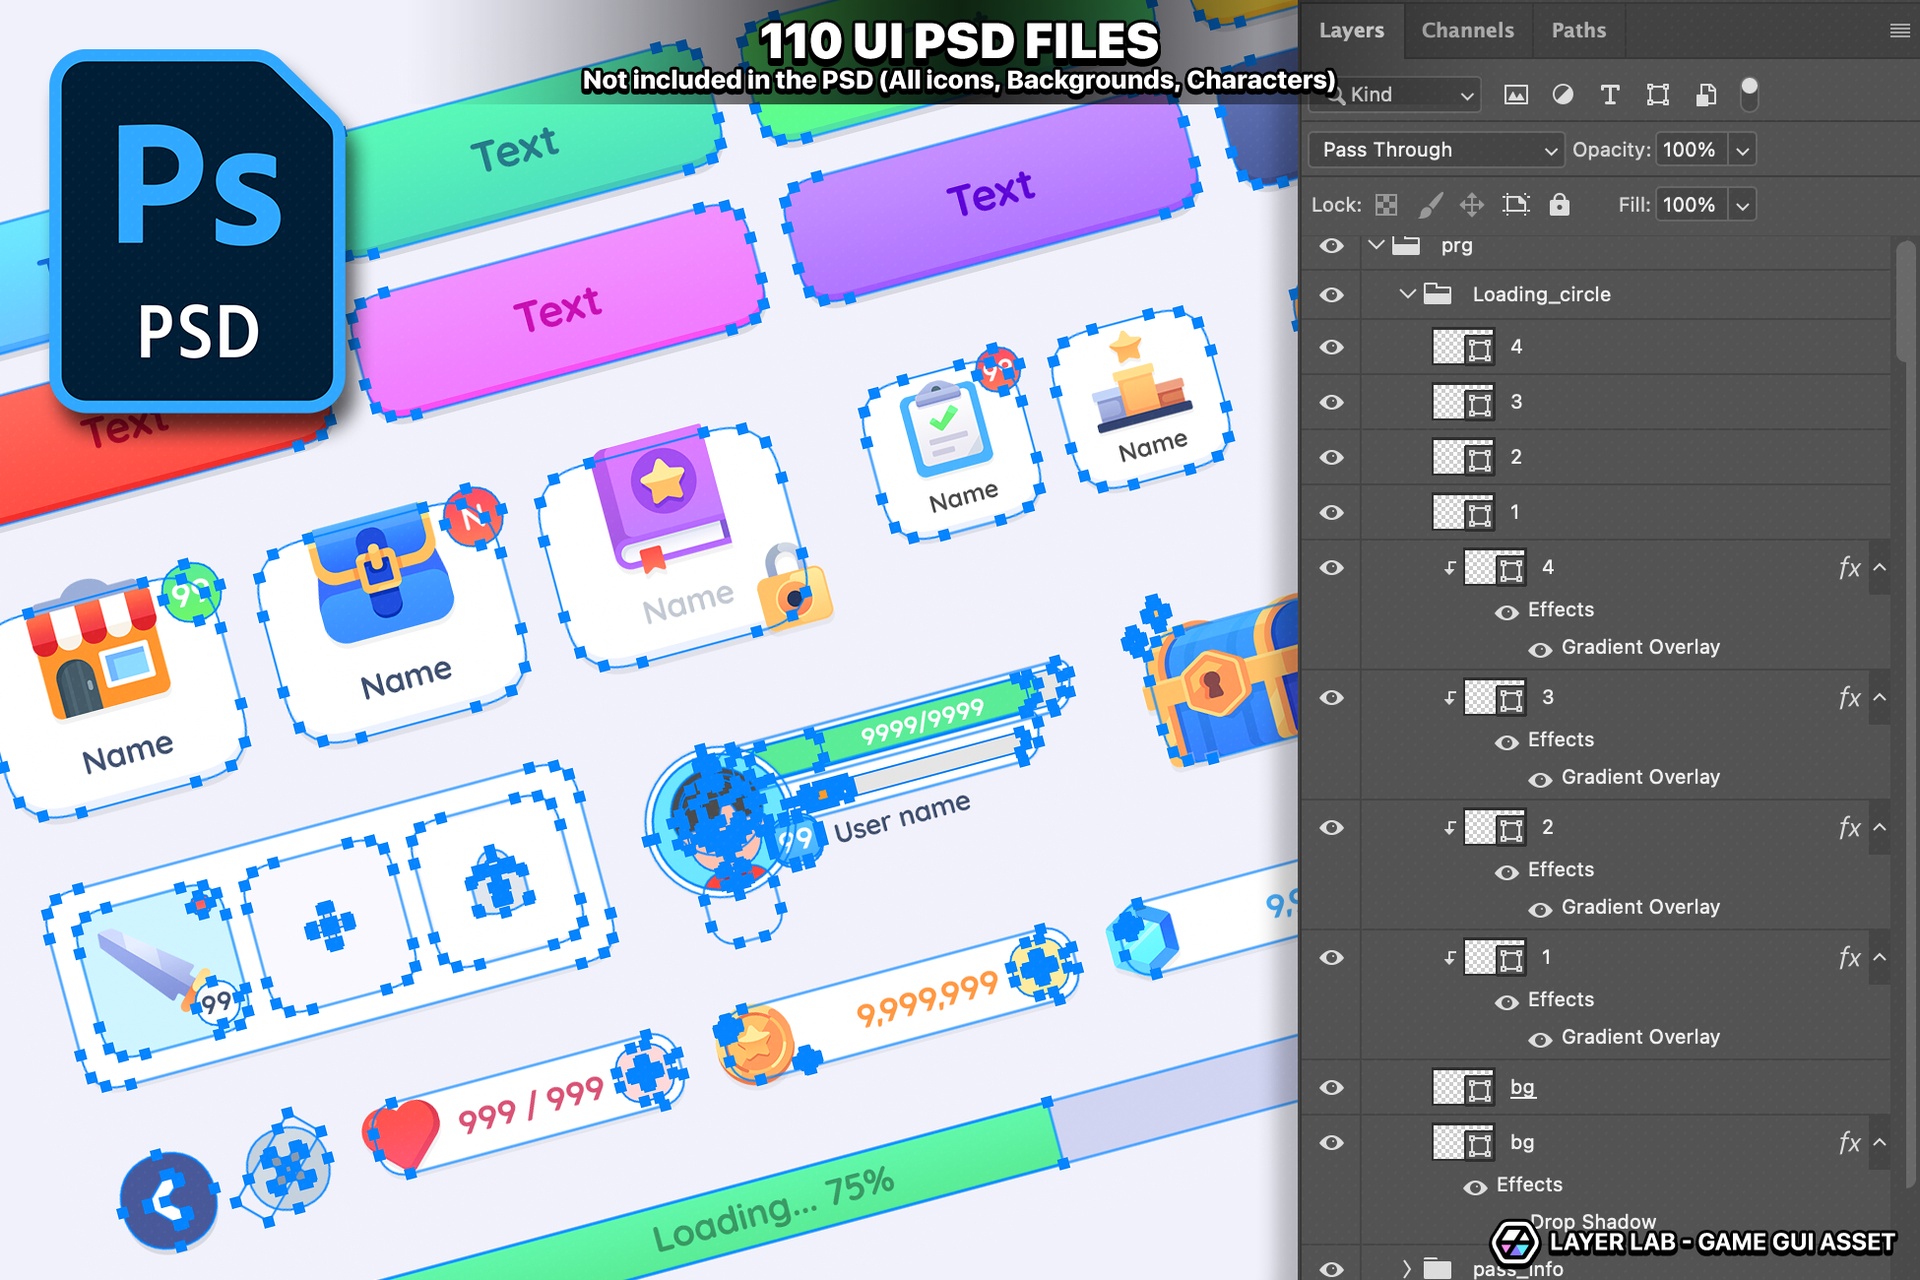
Task: Hide the Loading_circle group
Action: coord(1331,295)
